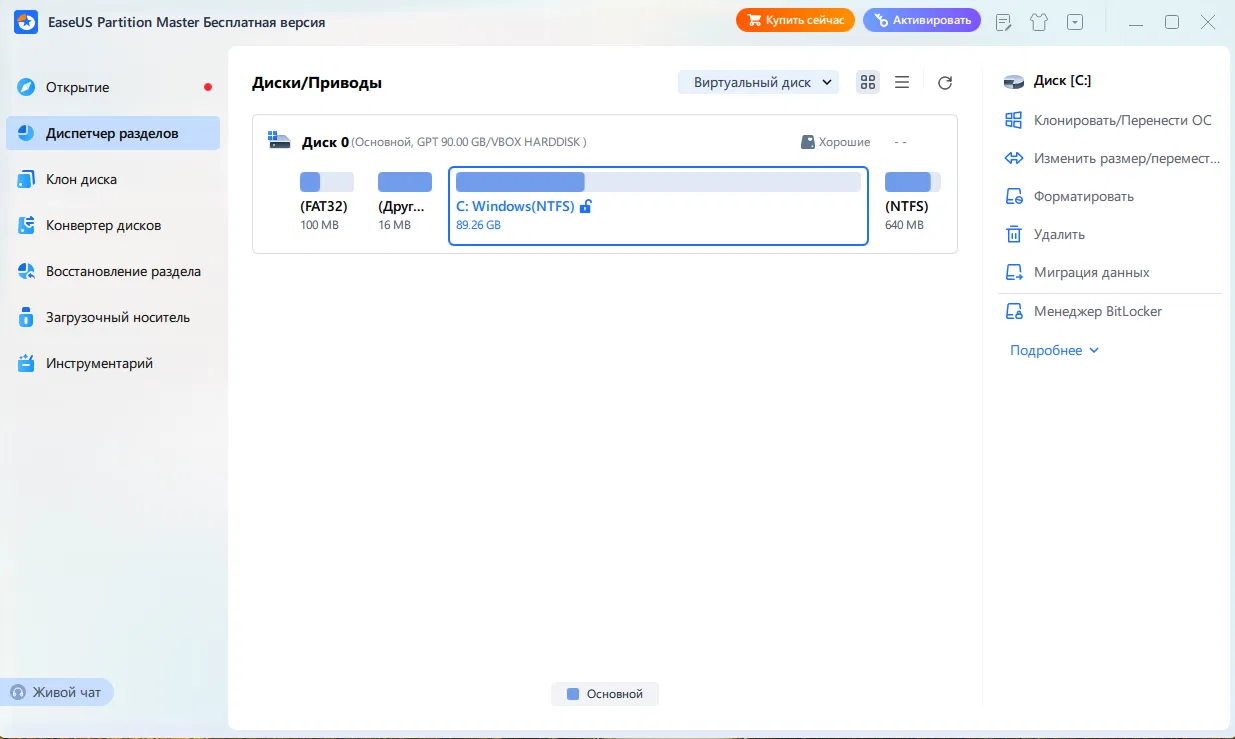
Task: Click the Клон диска icon
Action: coord(27,179)
